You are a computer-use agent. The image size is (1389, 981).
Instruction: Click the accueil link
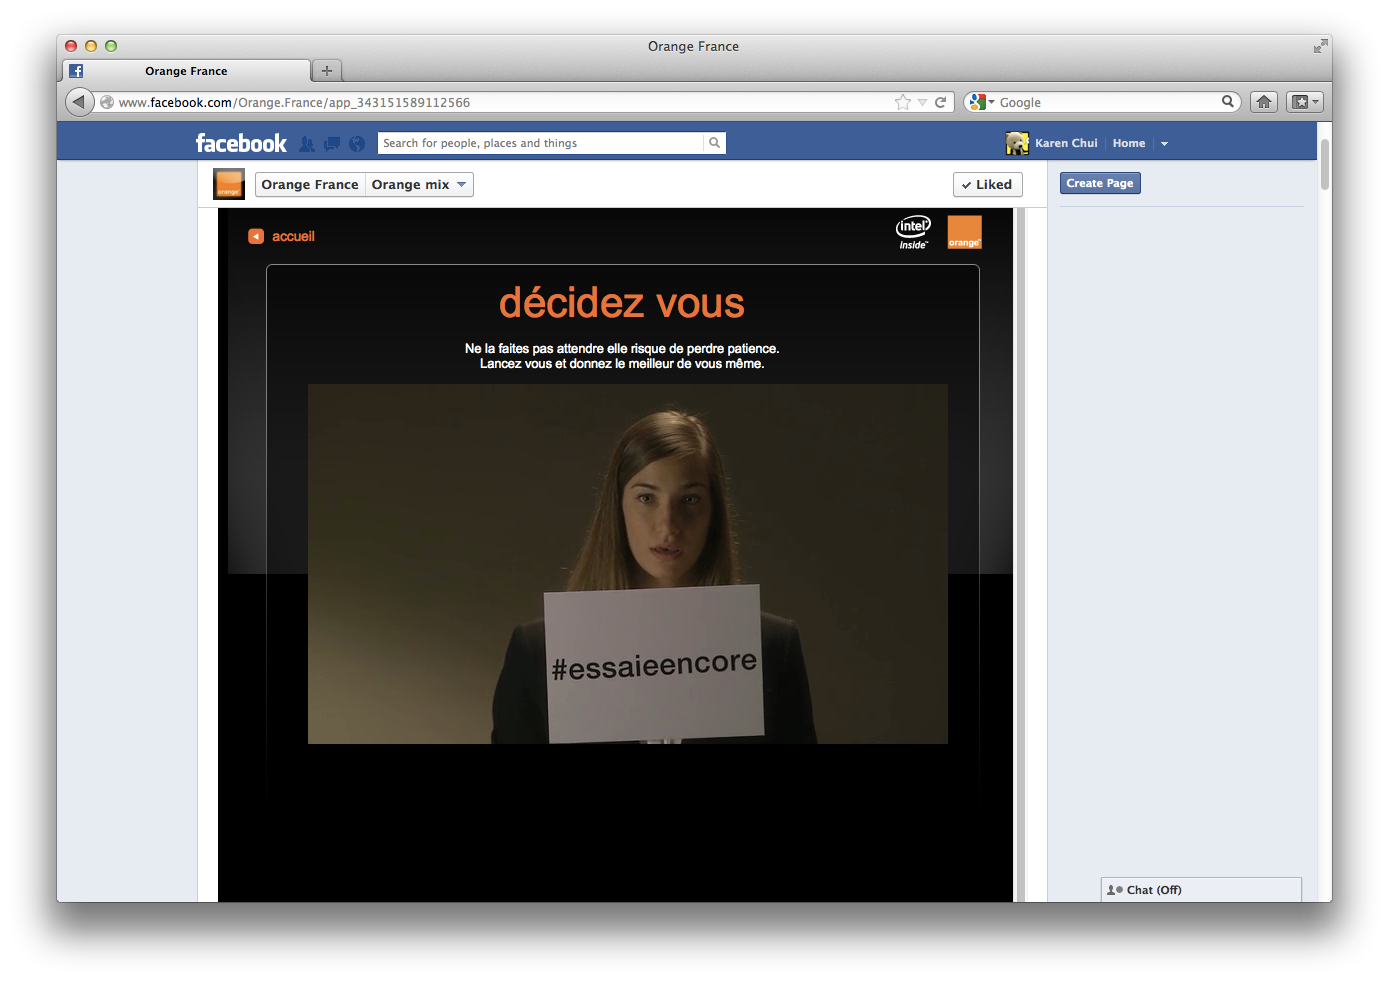tap(293, 236)
